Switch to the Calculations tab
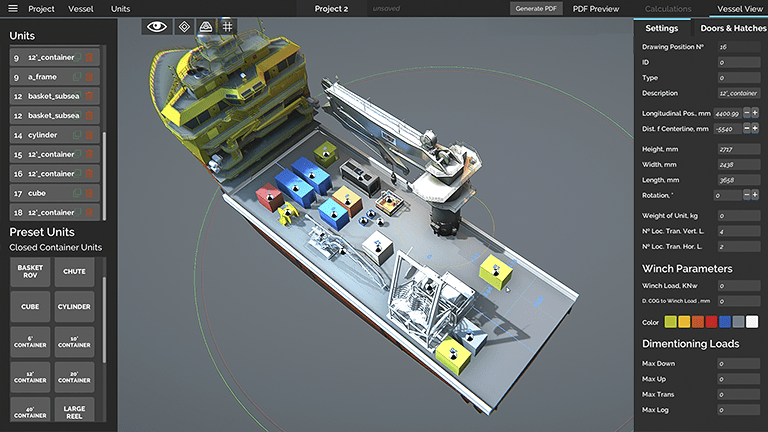The image size is (768, 432). (x=668, y=9)
